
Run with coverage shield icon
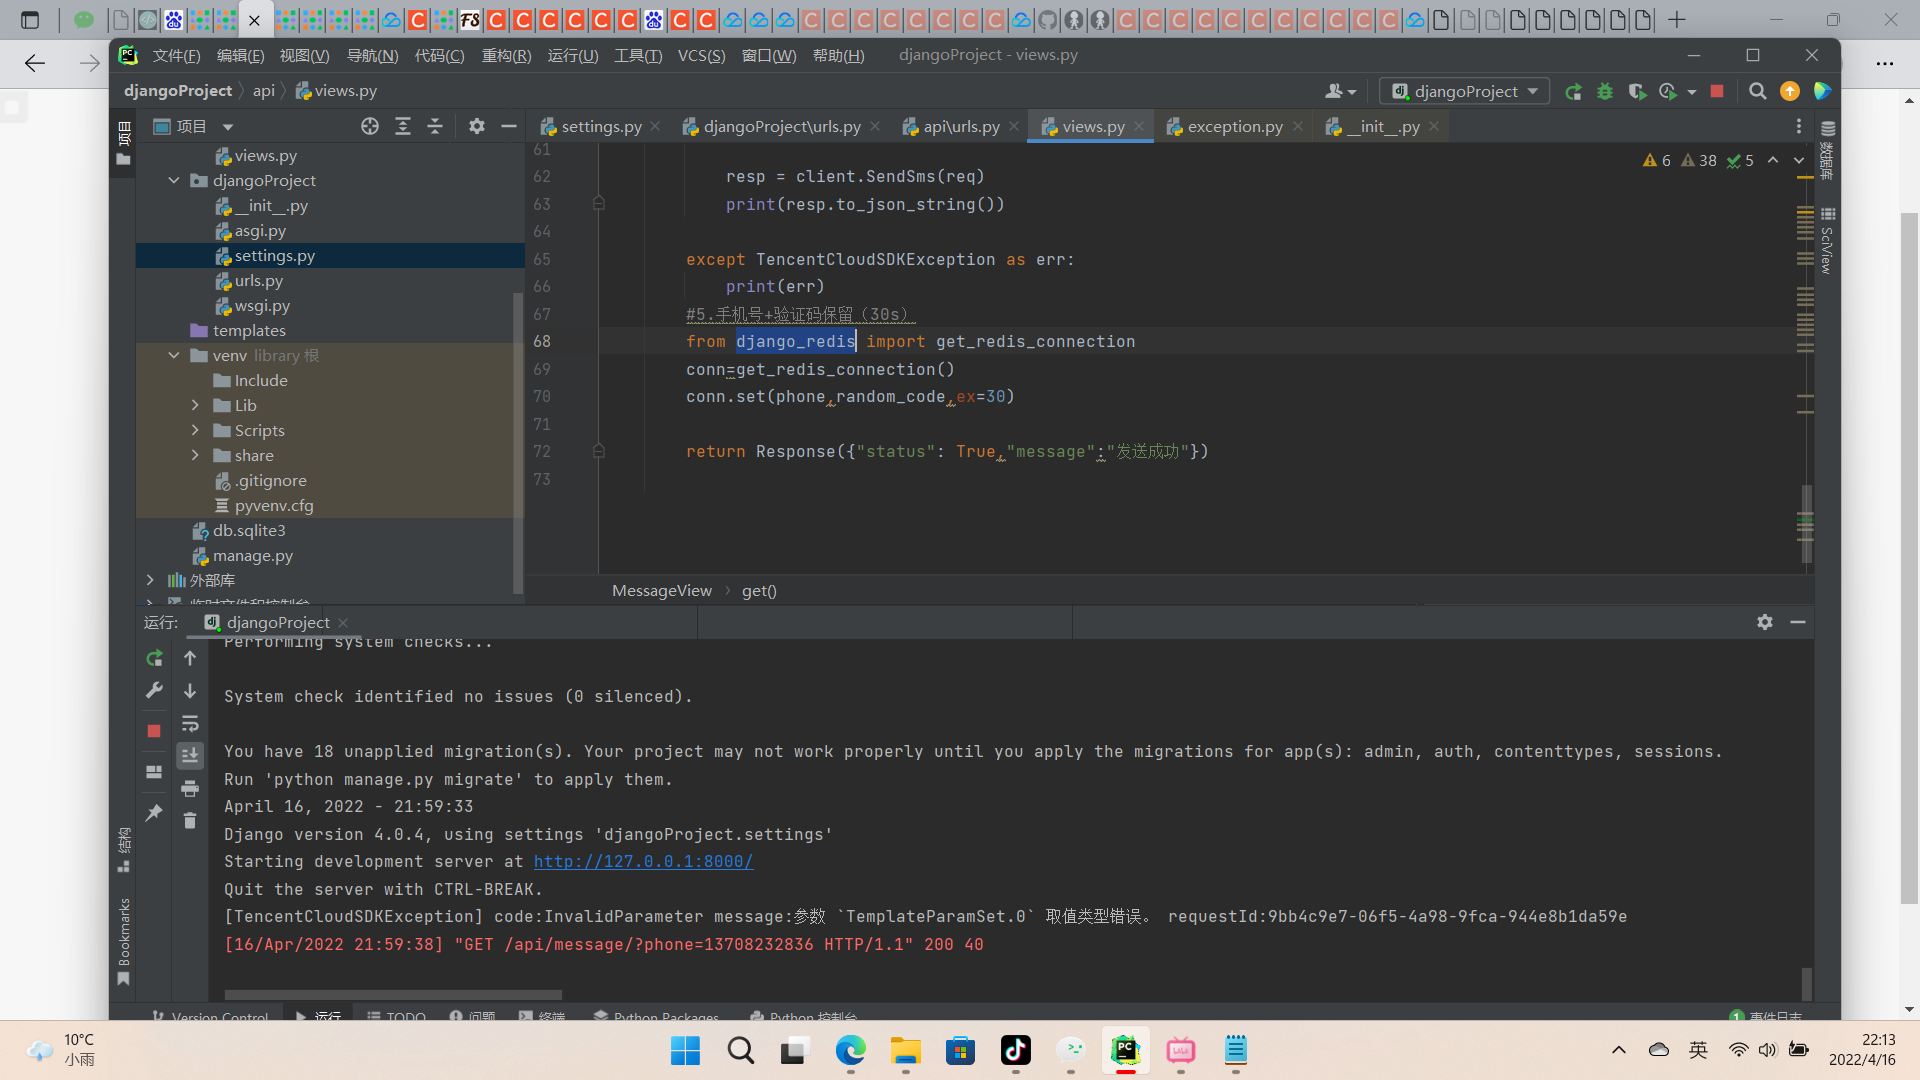1637,91
